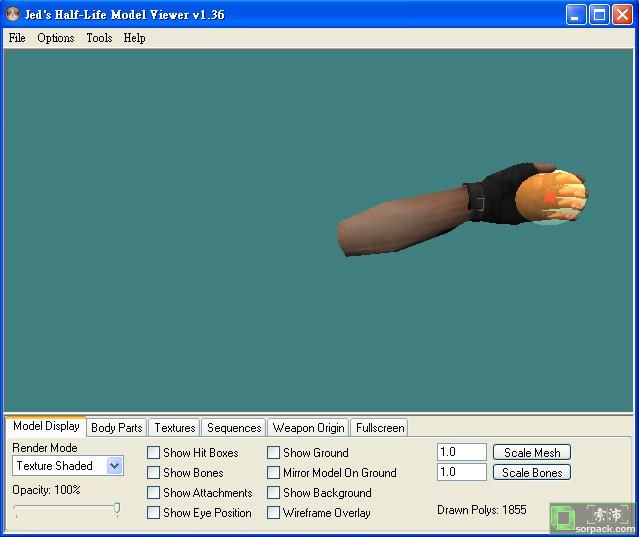The image size is (639, 537).
Task: Click the app icon in the title bar
Action: [x=13, y=14]
